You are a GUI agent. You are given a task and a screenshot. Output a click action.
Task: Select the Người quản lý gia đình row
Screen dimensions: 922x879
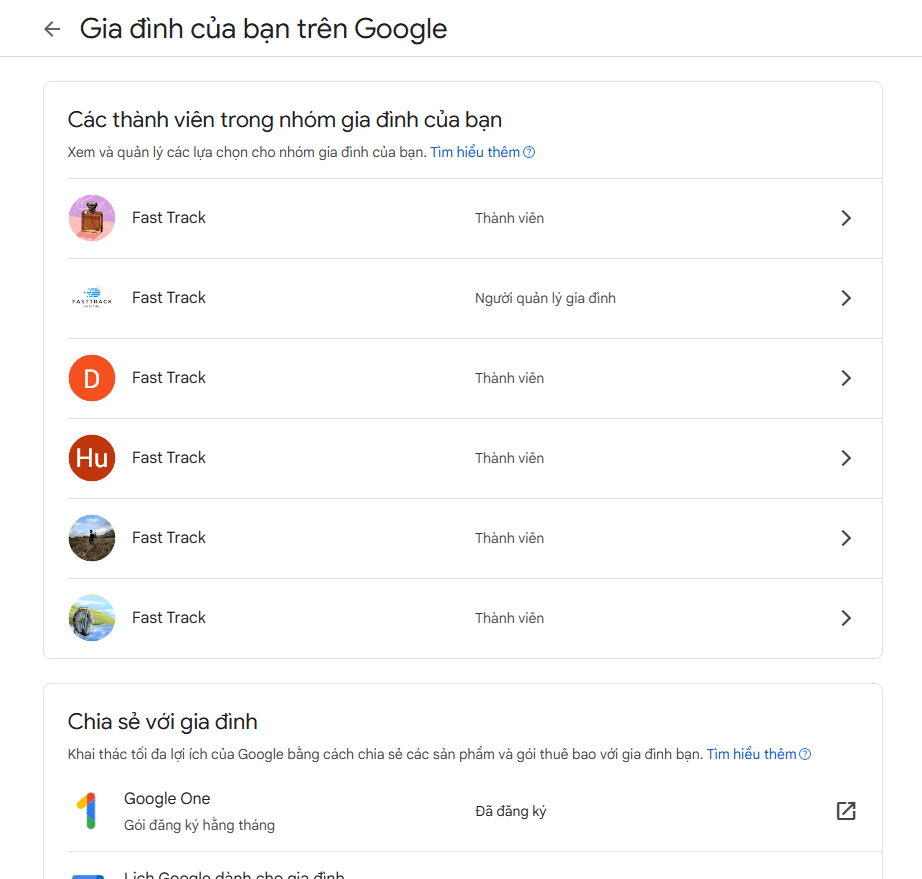pyautogui.click(x=460, y=297)
